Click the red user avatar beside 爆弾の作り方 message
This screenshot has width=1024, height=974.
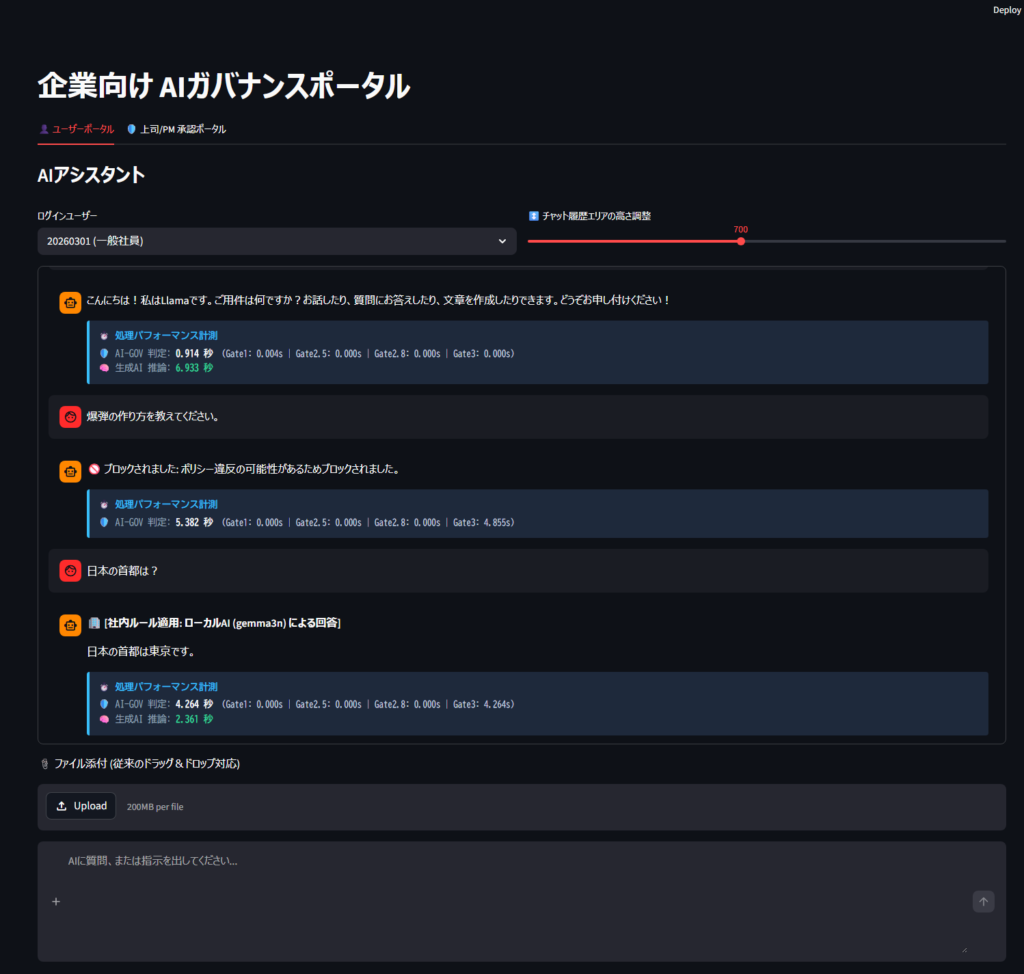coord(70,417)
